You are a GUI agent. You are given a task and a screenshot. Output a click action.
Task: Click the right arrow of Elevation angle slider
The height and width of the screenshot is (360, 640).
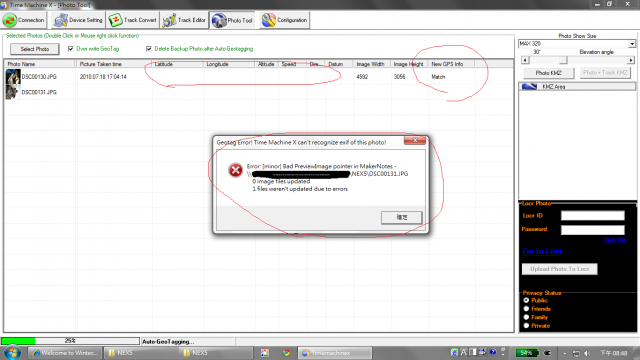631,60
